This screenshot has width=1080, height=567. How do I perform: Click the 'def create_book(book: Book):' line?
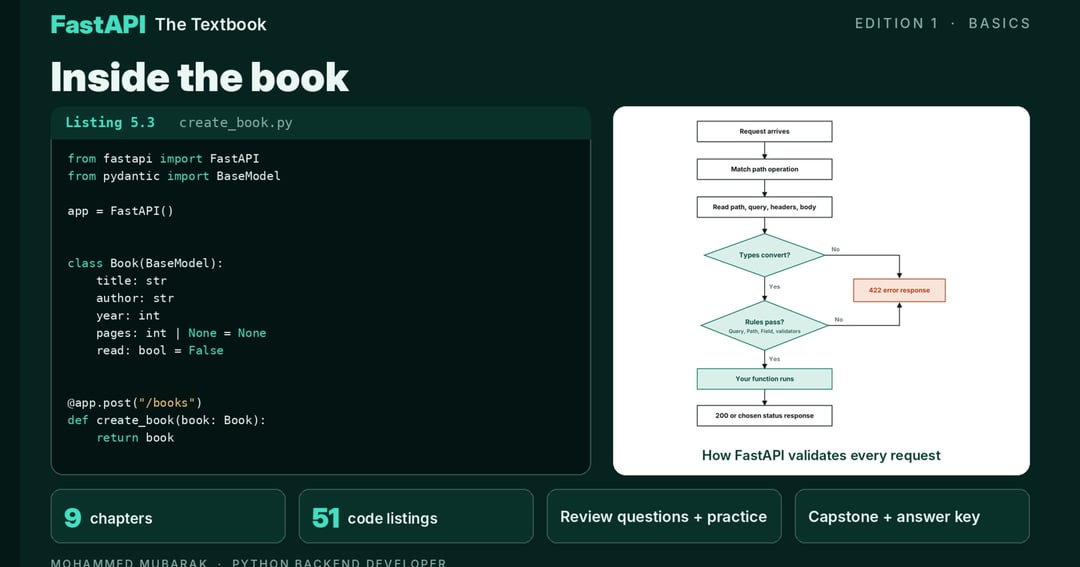point(167,420)
